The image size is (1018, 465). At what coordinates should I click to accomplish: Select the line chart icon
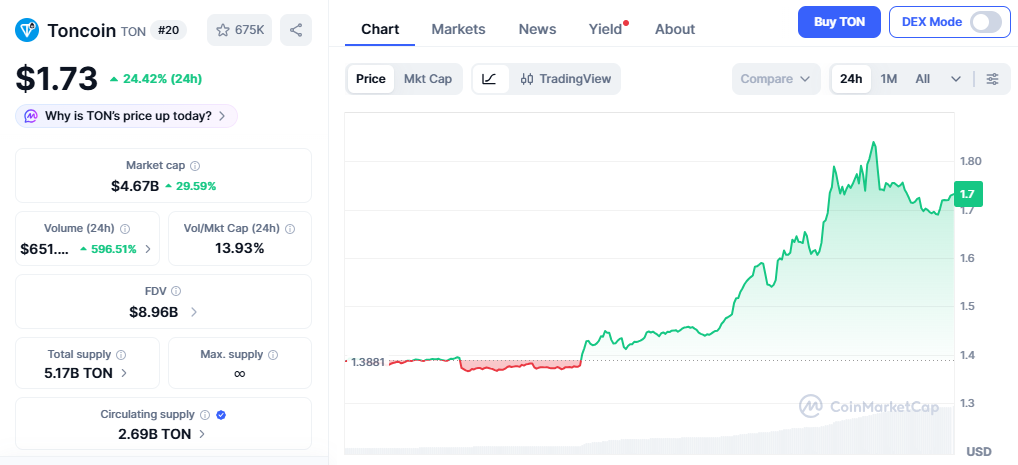tap(490, 79)
